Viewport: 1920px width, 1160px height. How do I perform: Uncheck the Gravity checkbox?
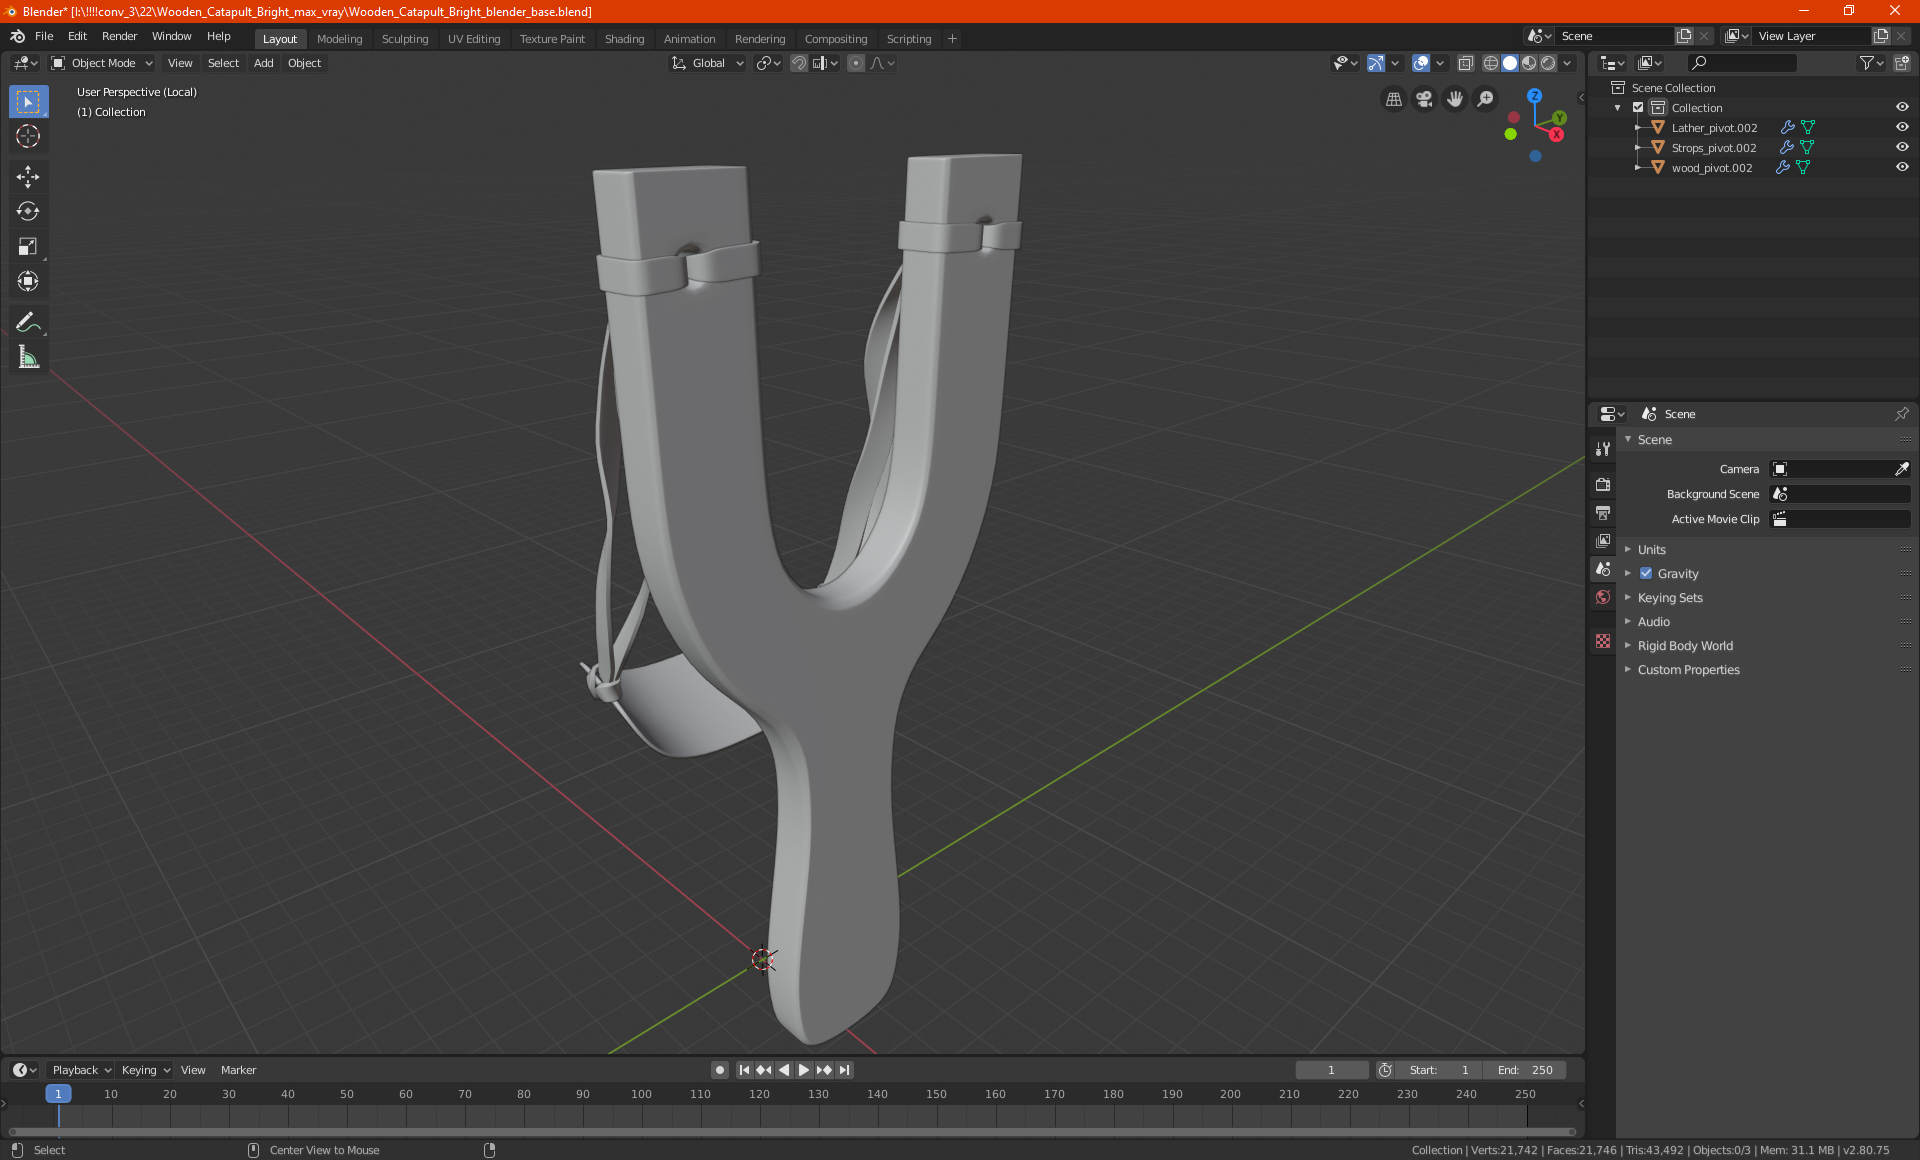tap(1646, 573)
